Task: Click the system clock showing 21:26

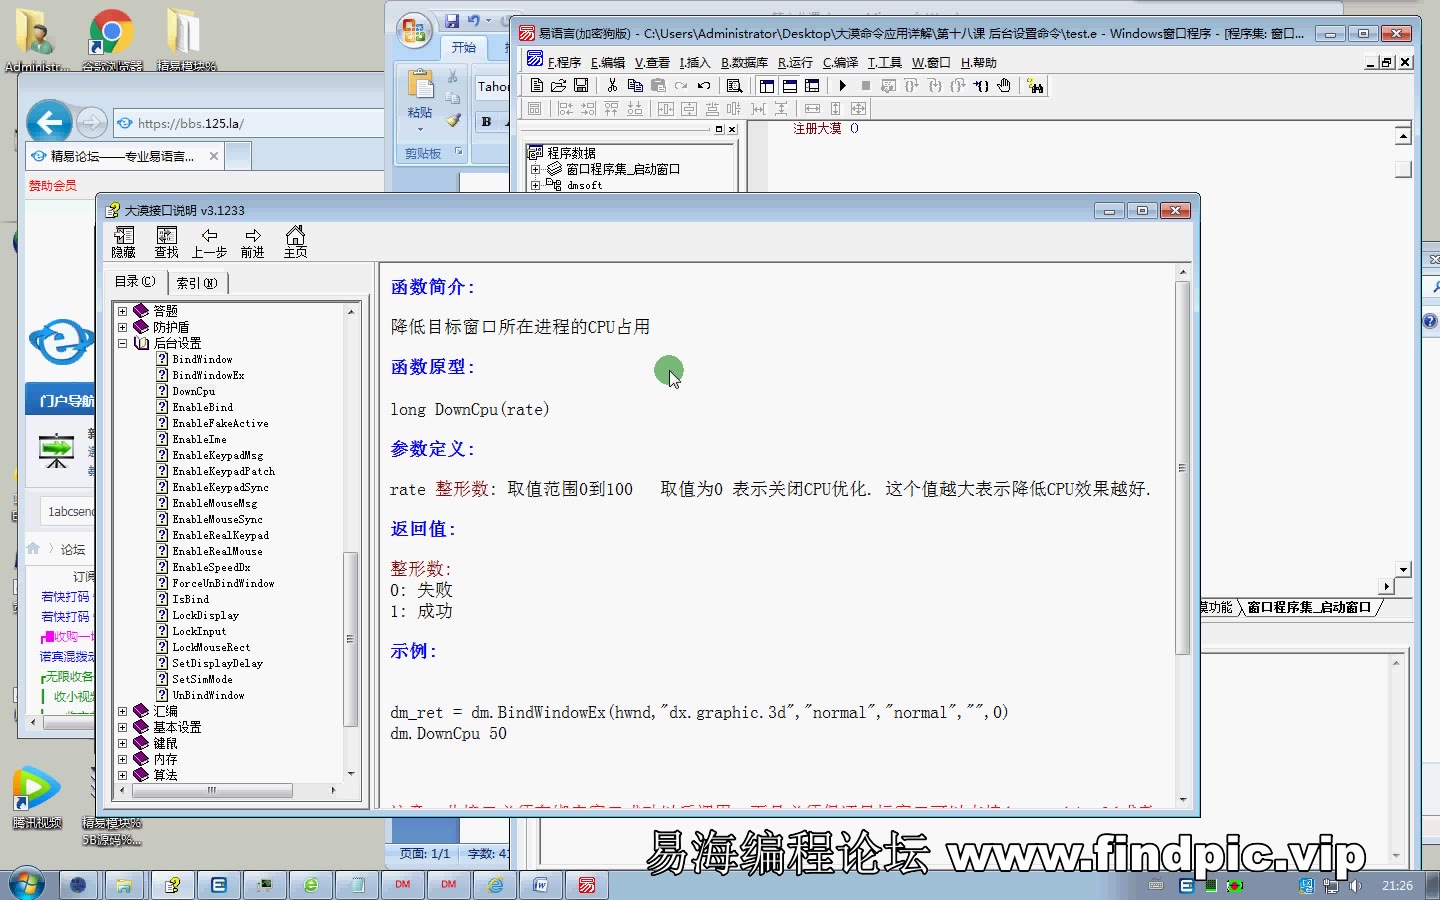Action: coord(1397,885)
